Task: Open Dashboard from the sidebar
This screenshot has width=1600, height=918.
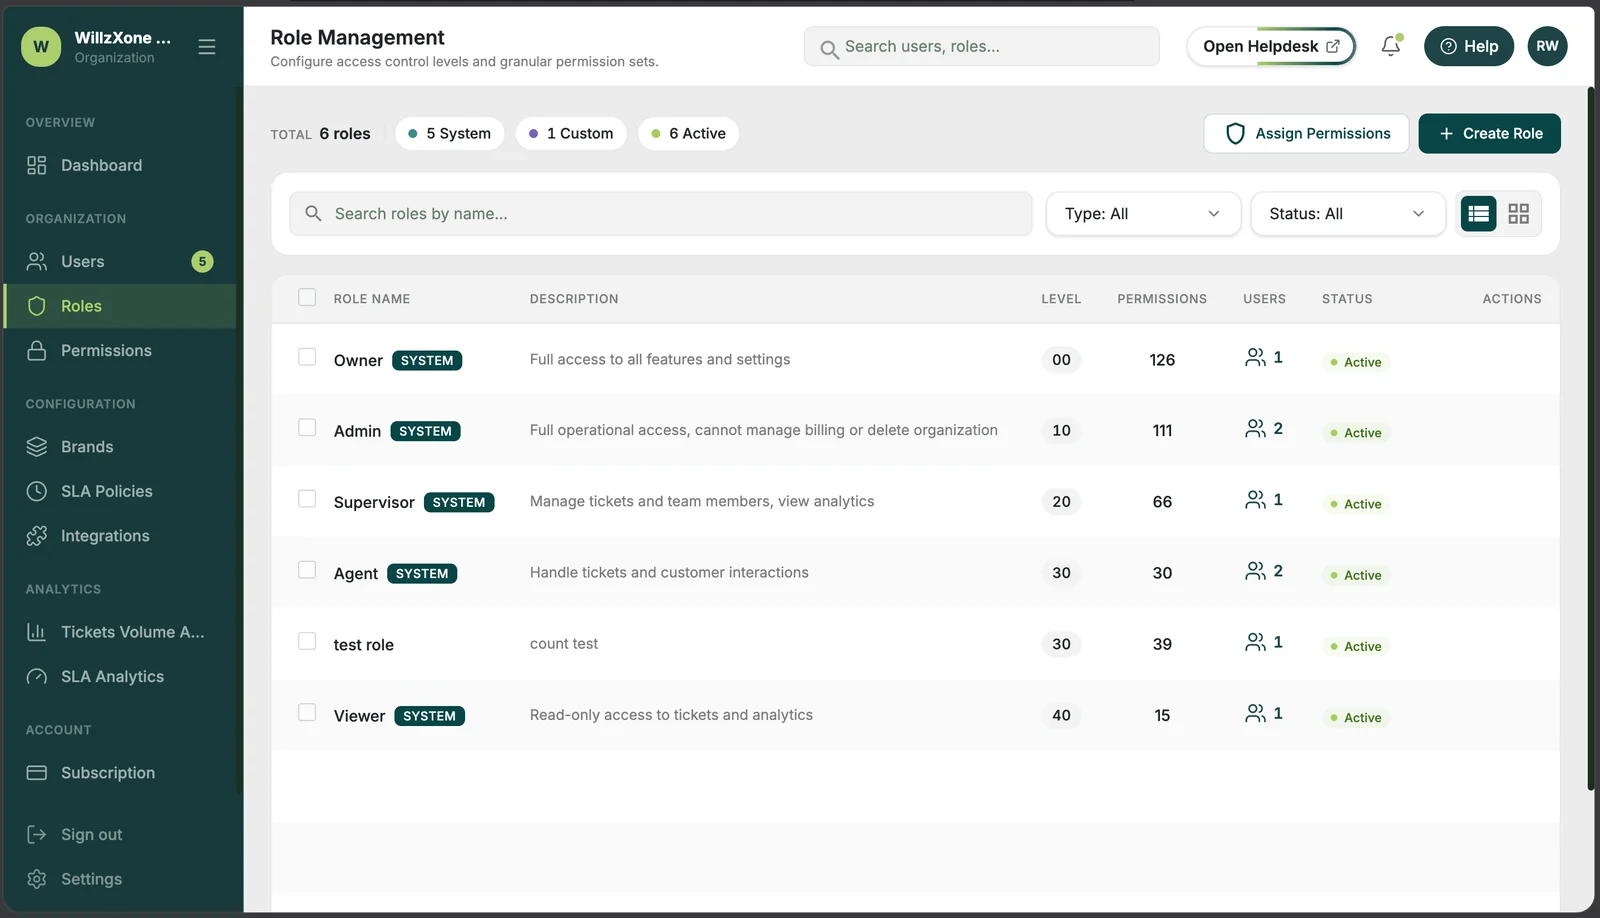Action: pos(120,166)
